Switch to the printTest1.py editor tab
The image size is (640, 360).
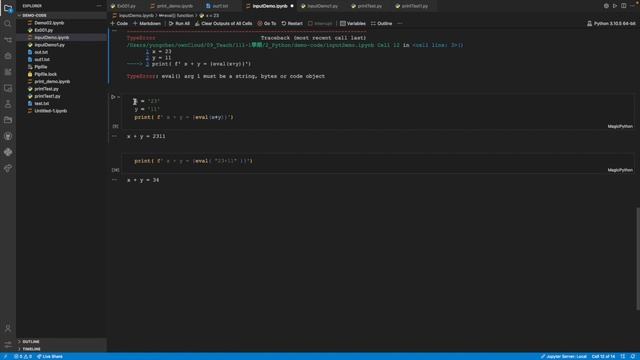(413, 6)
